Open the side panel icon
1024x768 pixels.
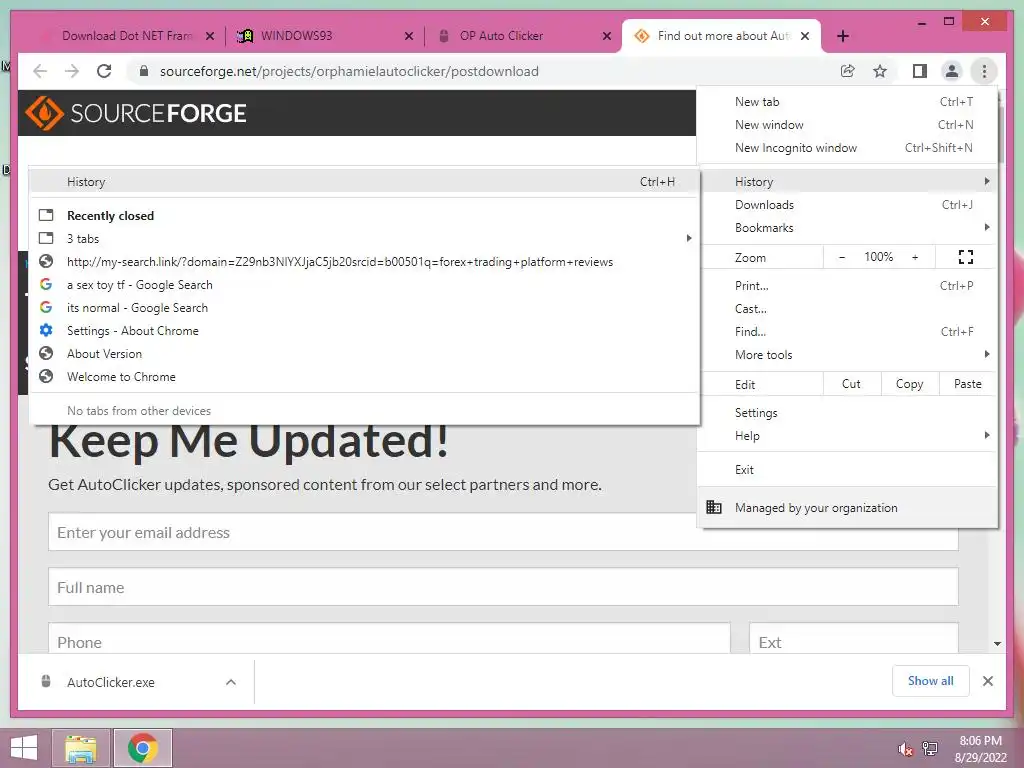pos(920,71)
